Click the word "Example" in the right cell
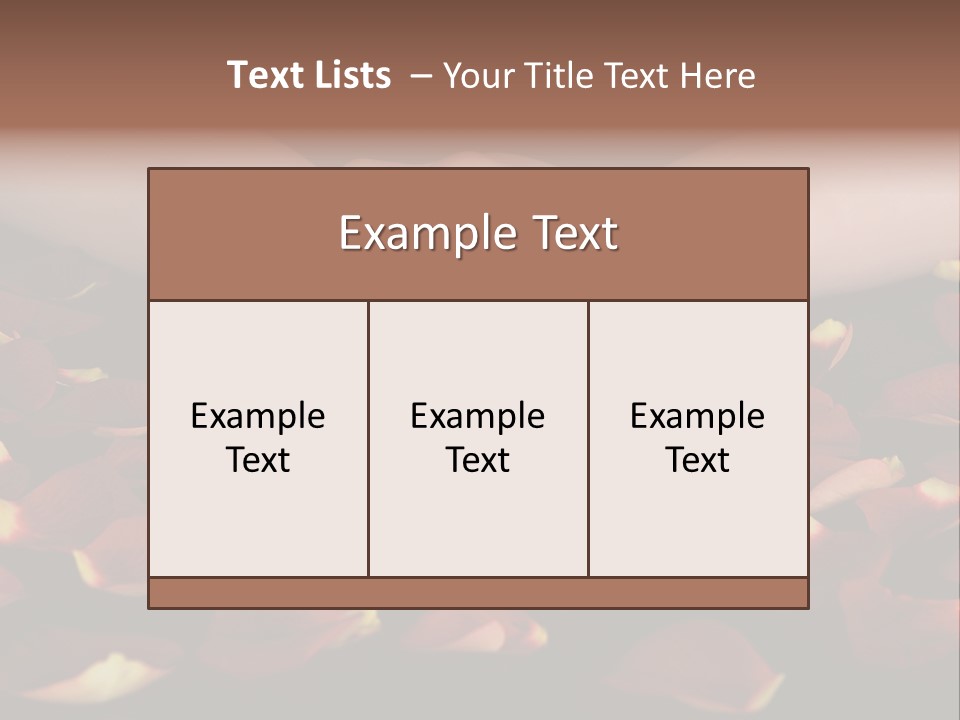The height and width of the screenshot is (720, 960). tap(697, 418)
